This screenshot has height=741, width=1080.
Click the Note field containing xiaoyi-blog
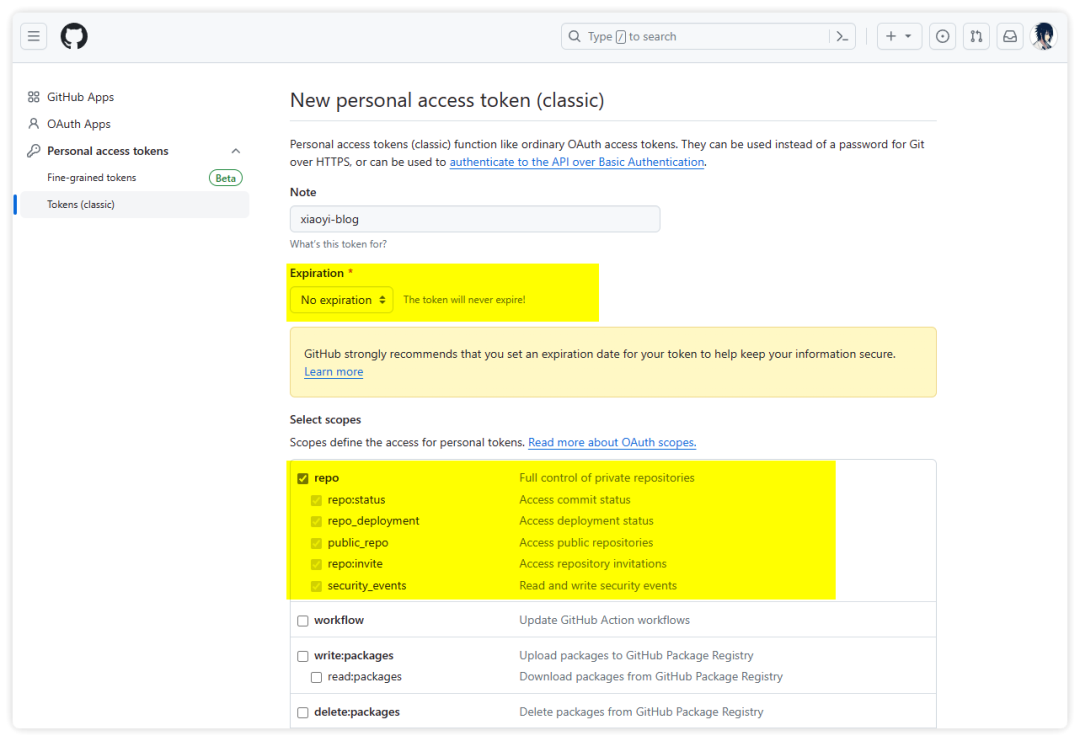tap(474, 219)
